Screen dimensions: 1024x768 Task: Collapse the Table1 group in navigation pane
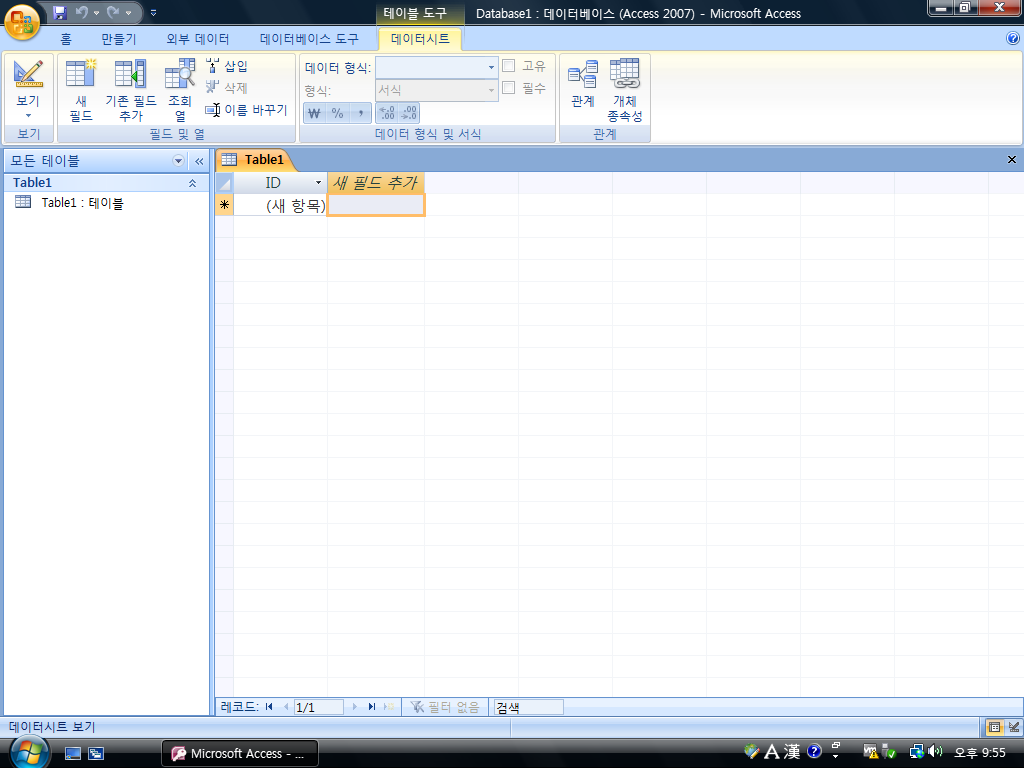[x=192, y=183]
